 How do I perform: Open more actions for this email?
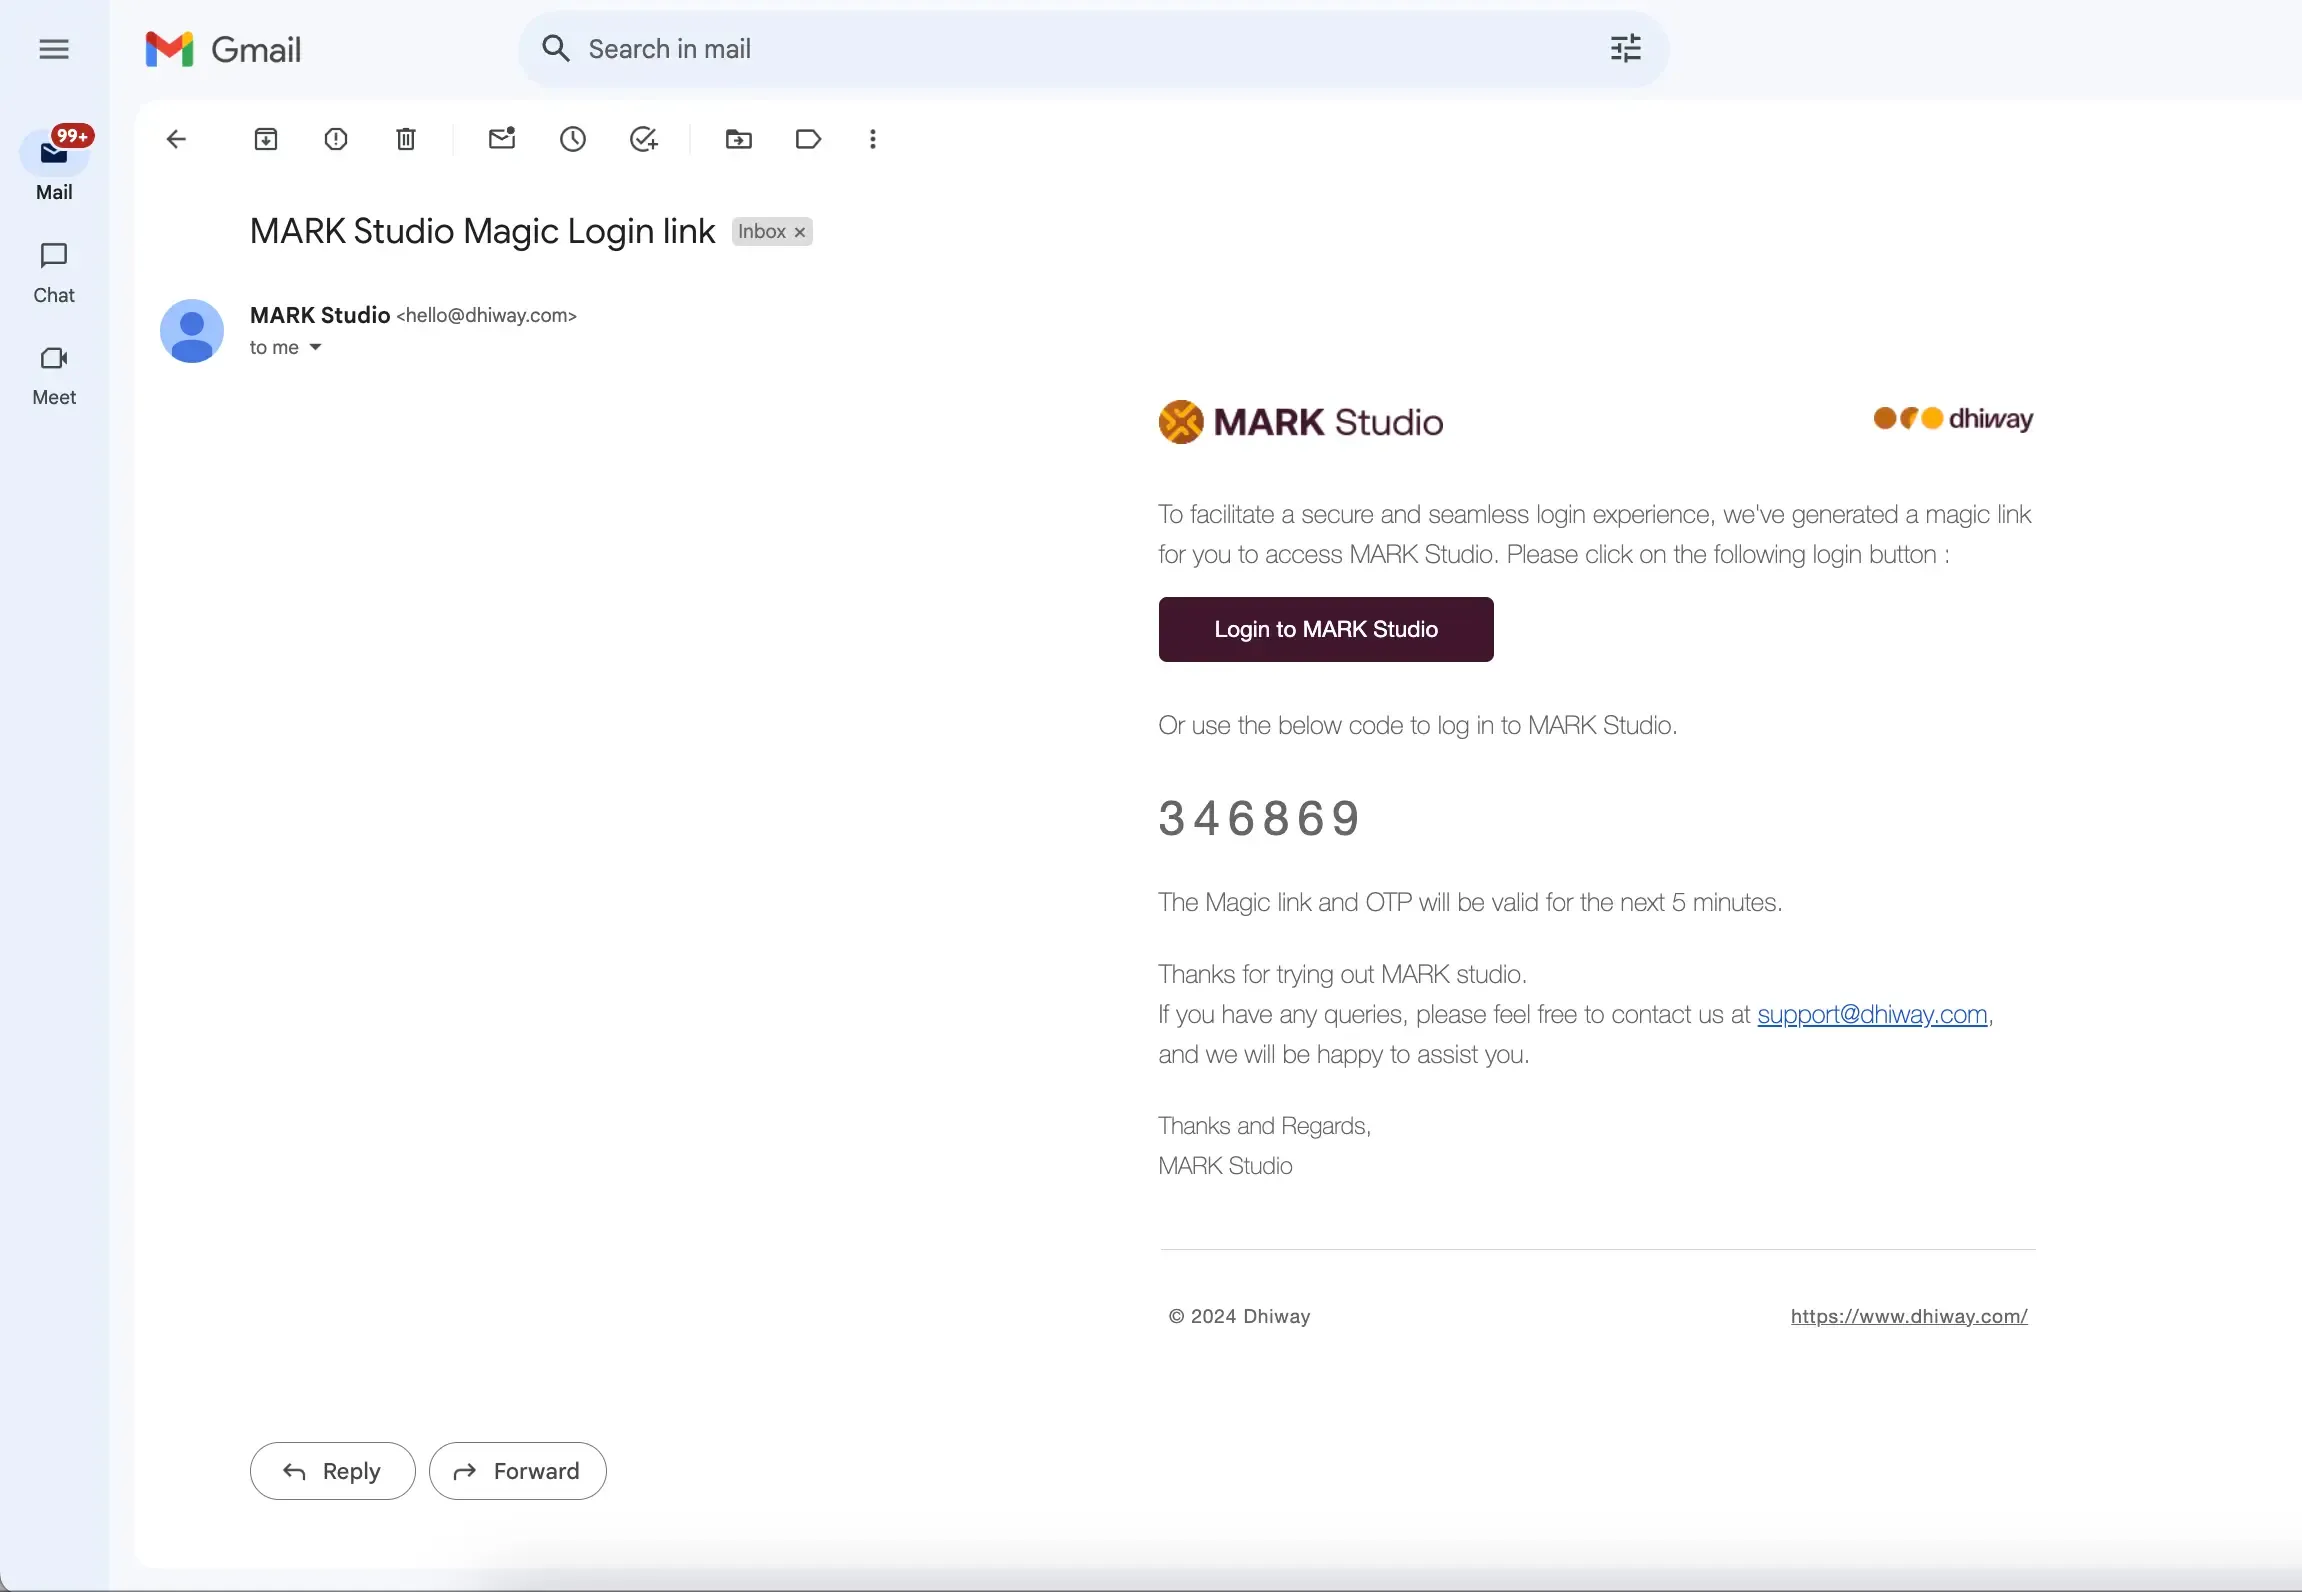(871, 139)
